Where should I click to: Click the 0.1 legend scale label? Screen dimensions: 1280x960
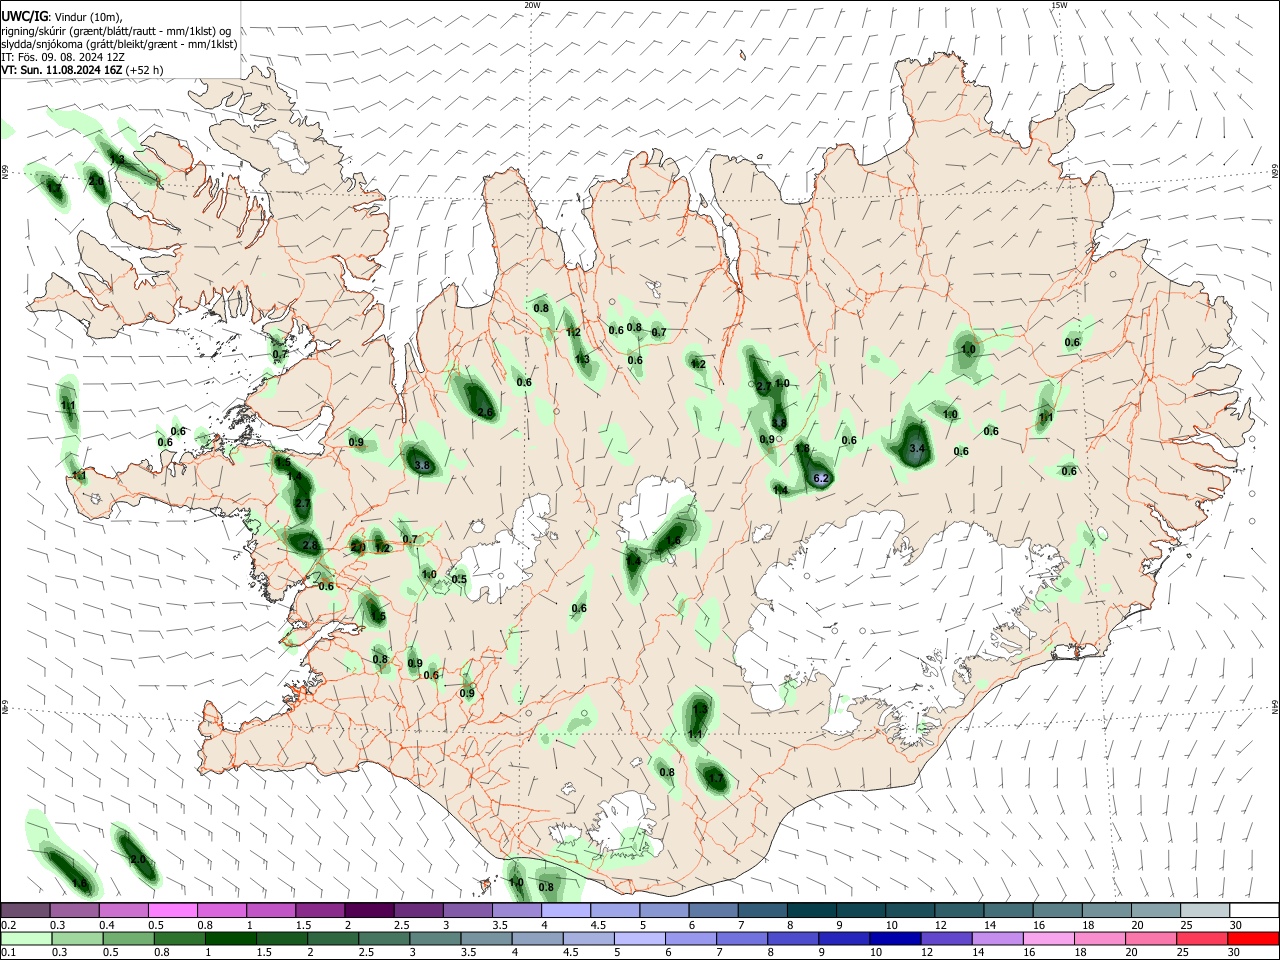8,953
